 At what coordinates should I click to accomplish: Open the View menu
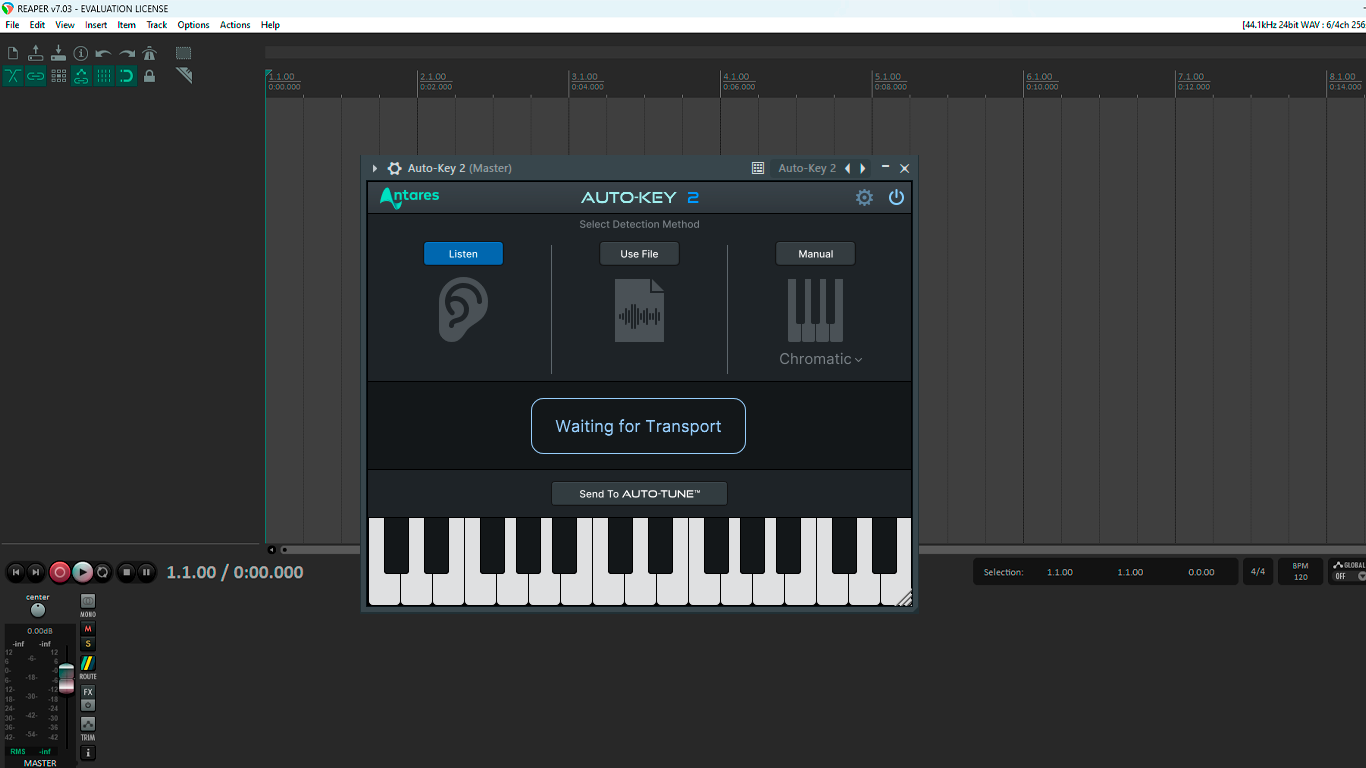[x=65, y=25]
